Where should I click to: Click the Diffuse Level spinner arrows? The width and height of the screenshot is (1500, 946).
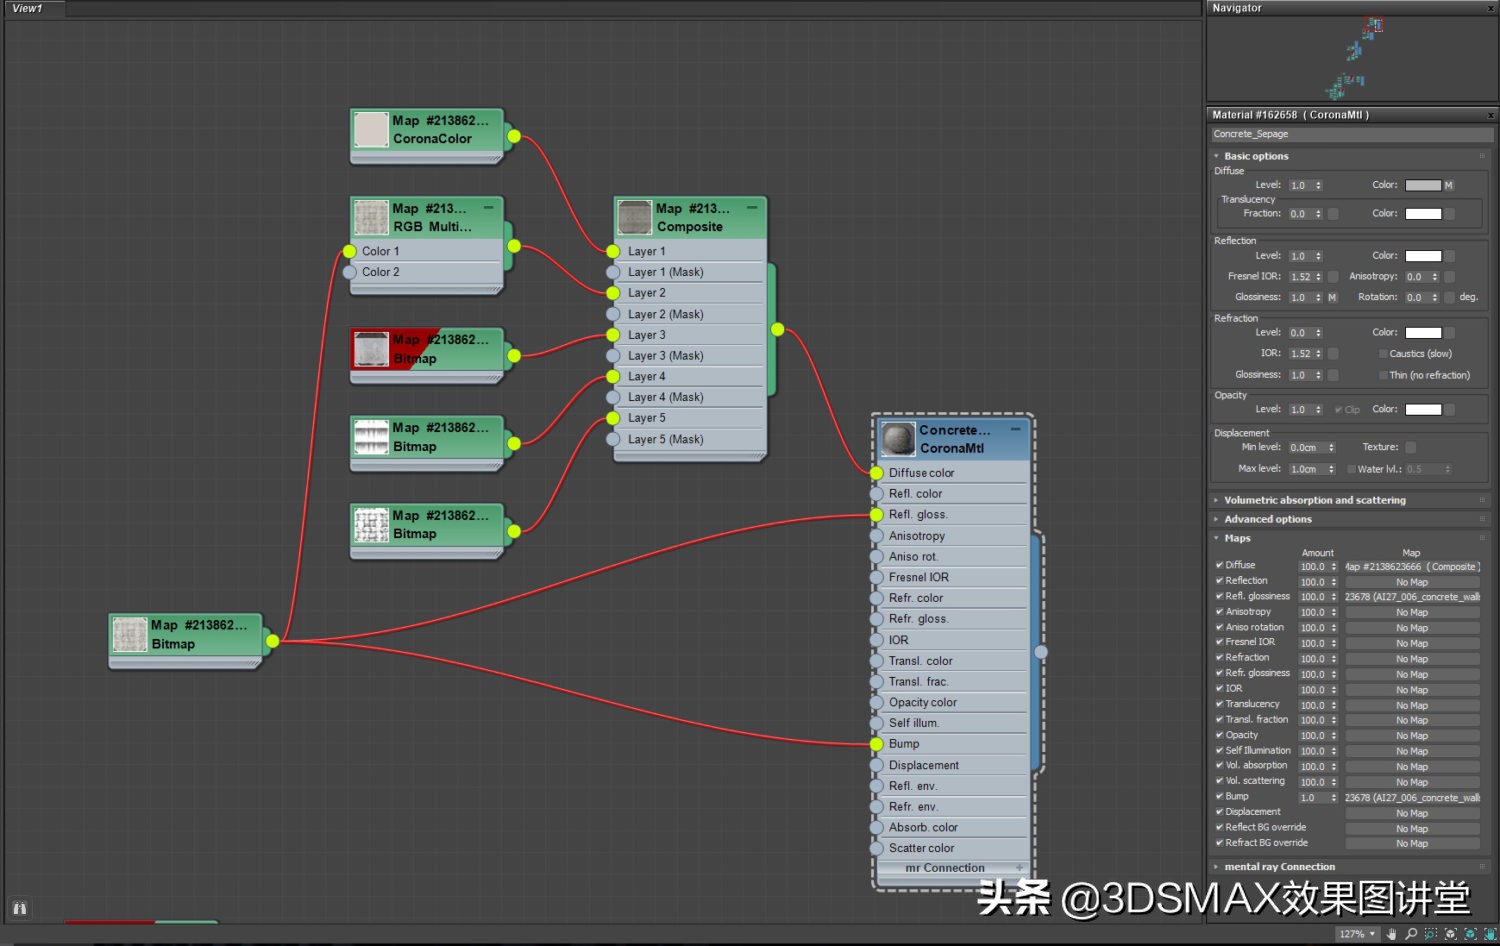[1318, 185]
